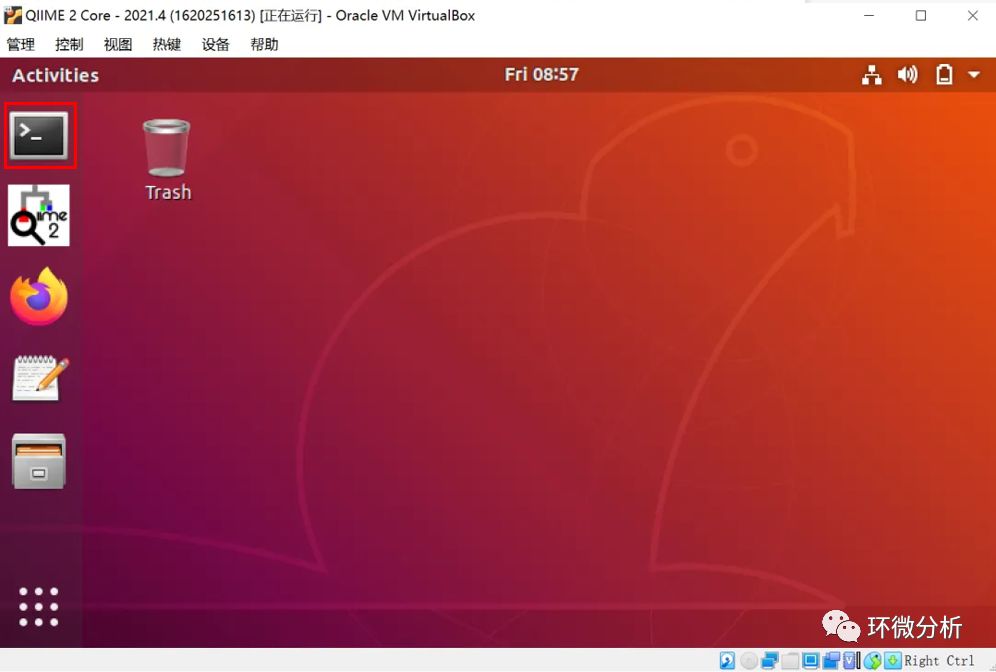The height and width of the screenshot is (672, 996).
Task: Open the Terminal from the dock
Action: (x=40, y=136)
